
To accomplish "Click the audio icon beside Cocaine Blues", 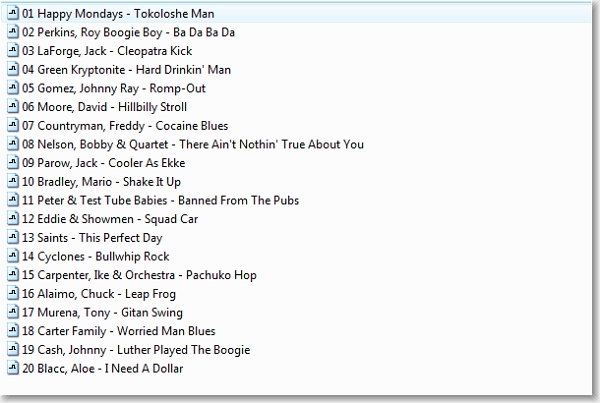I will click(x=13, y=126).
